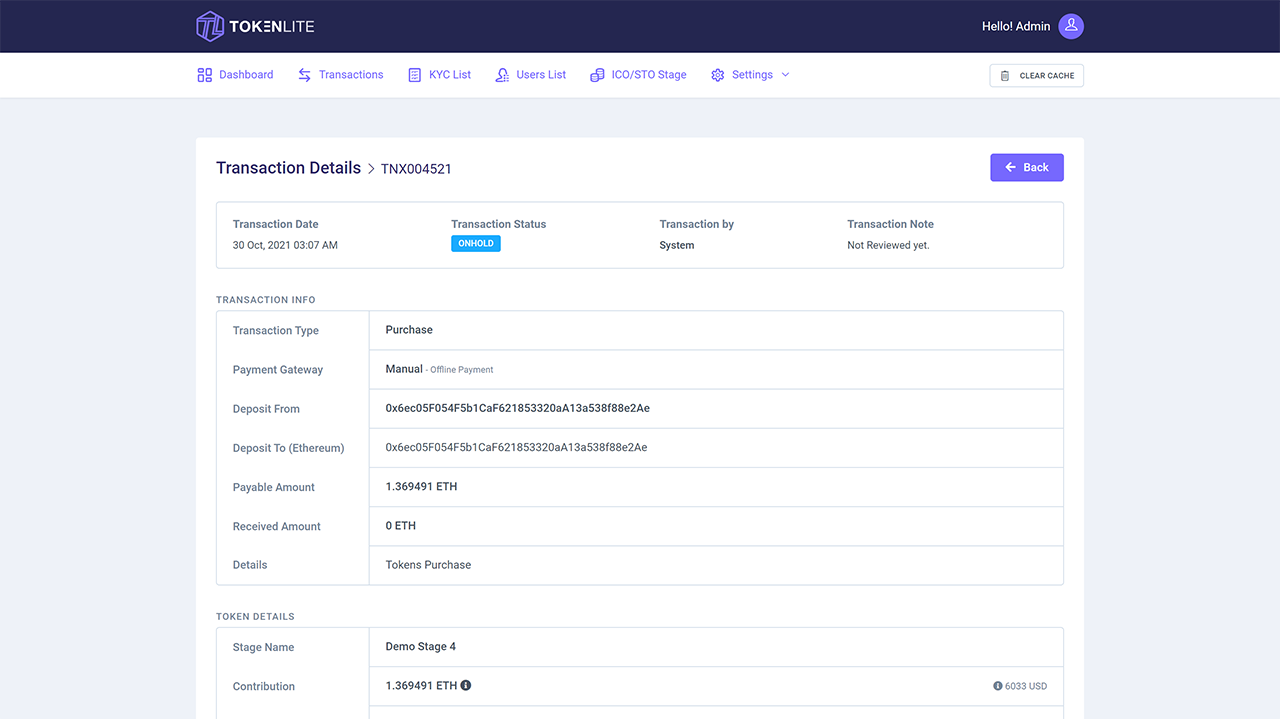The height and width of the screenshot is (720, 1280).
Task: Open the admin avatar icon
Action: (1071, 26)
